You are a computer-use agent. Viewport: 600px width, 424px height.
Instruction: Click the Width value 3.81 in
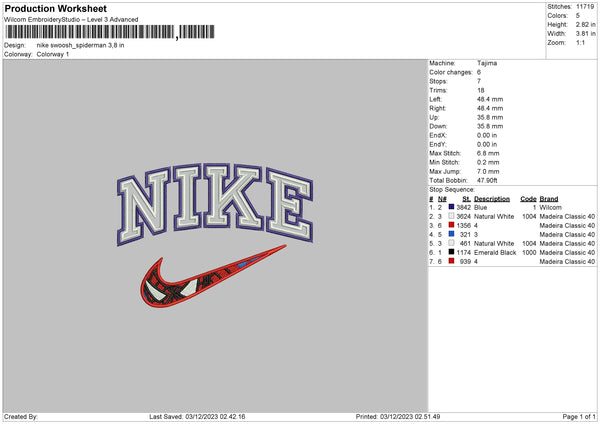(585, 34)
